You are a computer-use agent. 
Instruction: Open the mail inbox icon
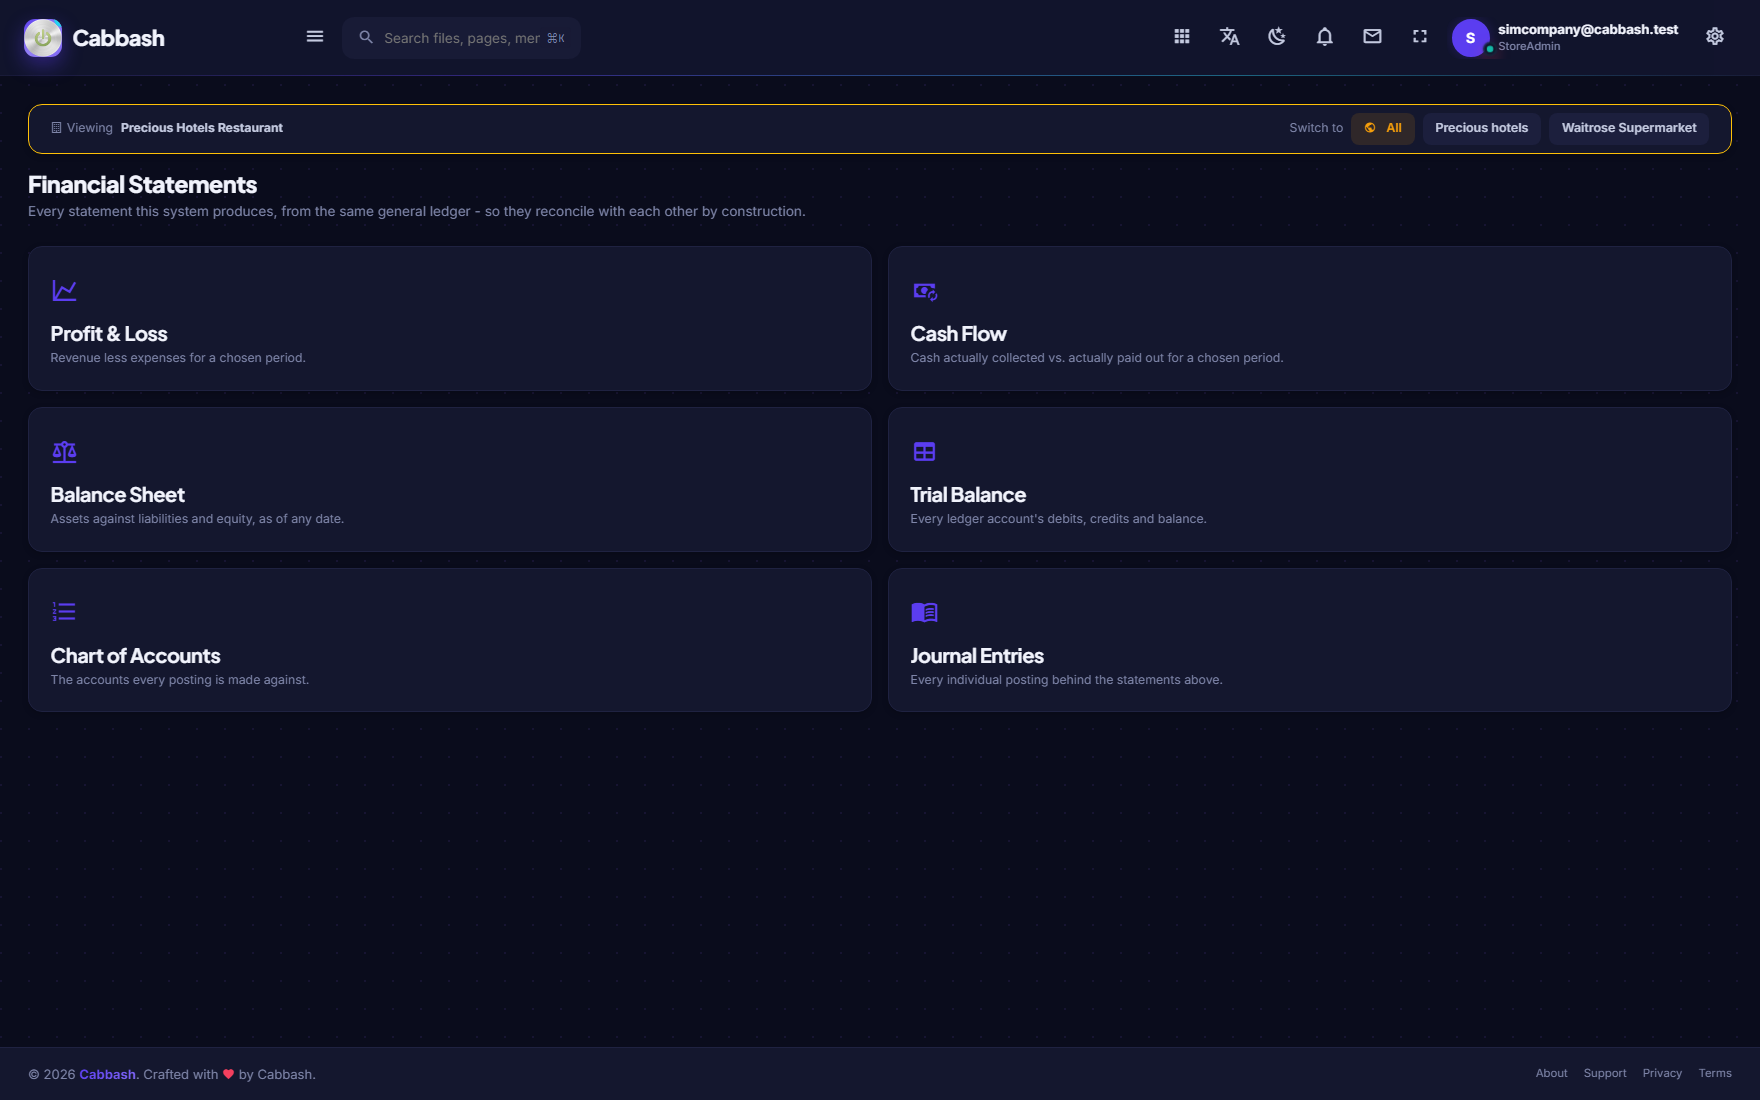(x=1372, y=37)
